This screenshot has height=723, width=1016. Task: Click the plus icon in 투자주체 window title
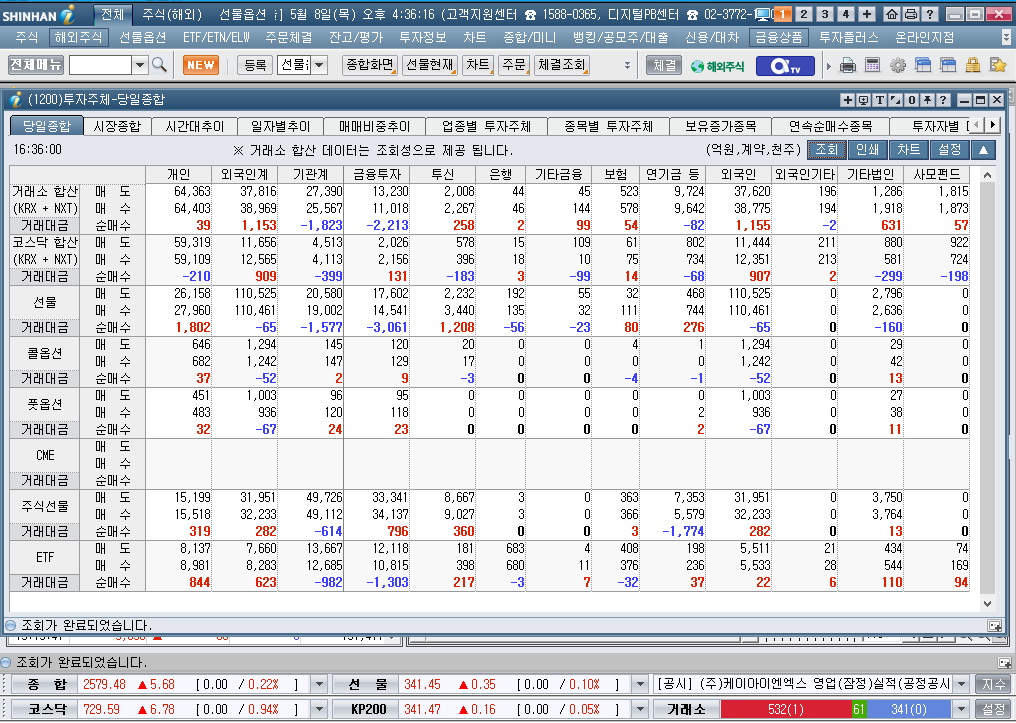coord(847,100)
